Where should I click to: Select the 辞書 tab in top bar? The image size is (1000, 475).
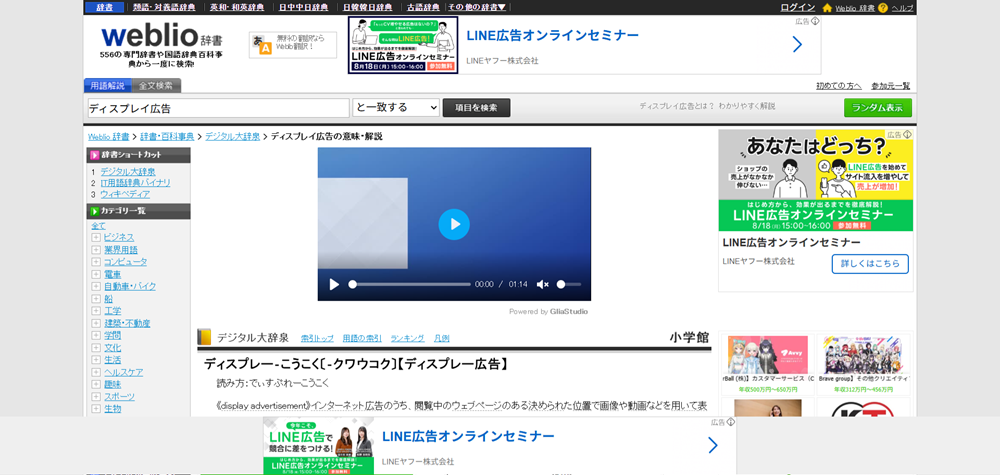pyautogui.click(x=105, y=8)
